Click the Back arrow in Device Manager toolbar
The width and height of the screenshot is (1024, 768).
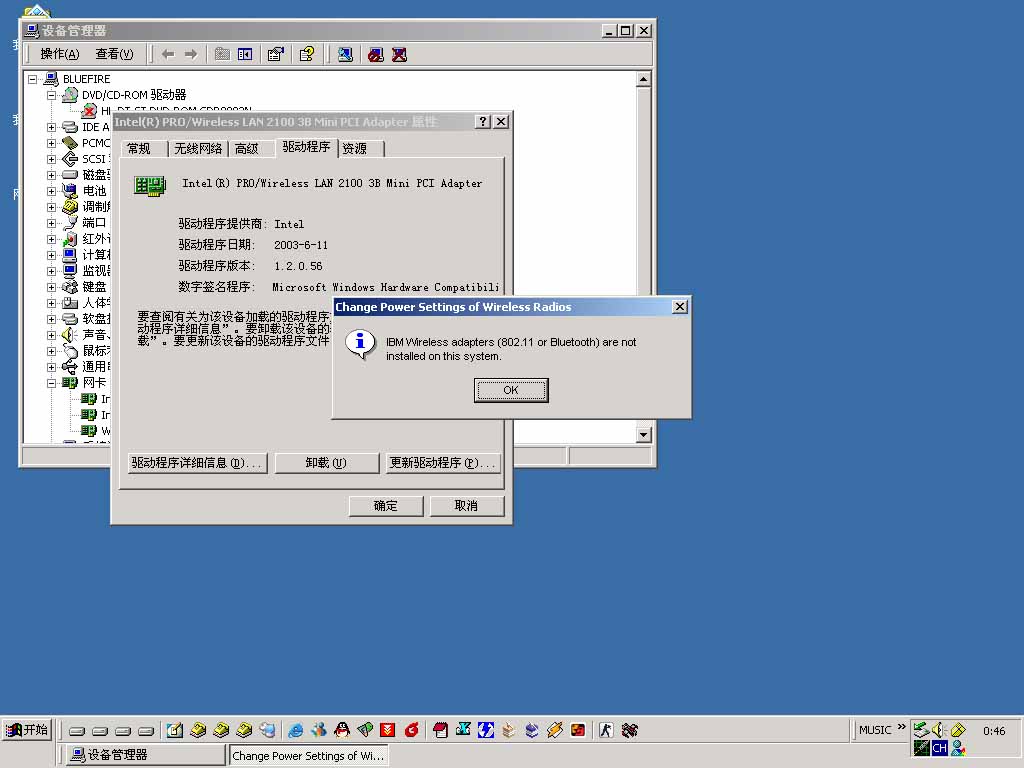pyautogui.click(x=168, y=54)
